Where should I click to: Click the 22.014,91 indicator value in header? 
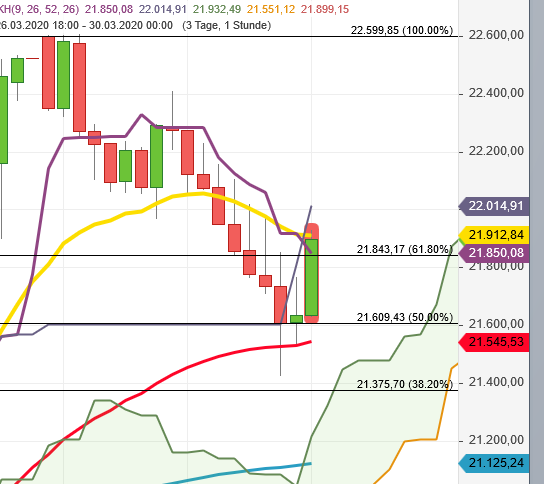(163, 9)
